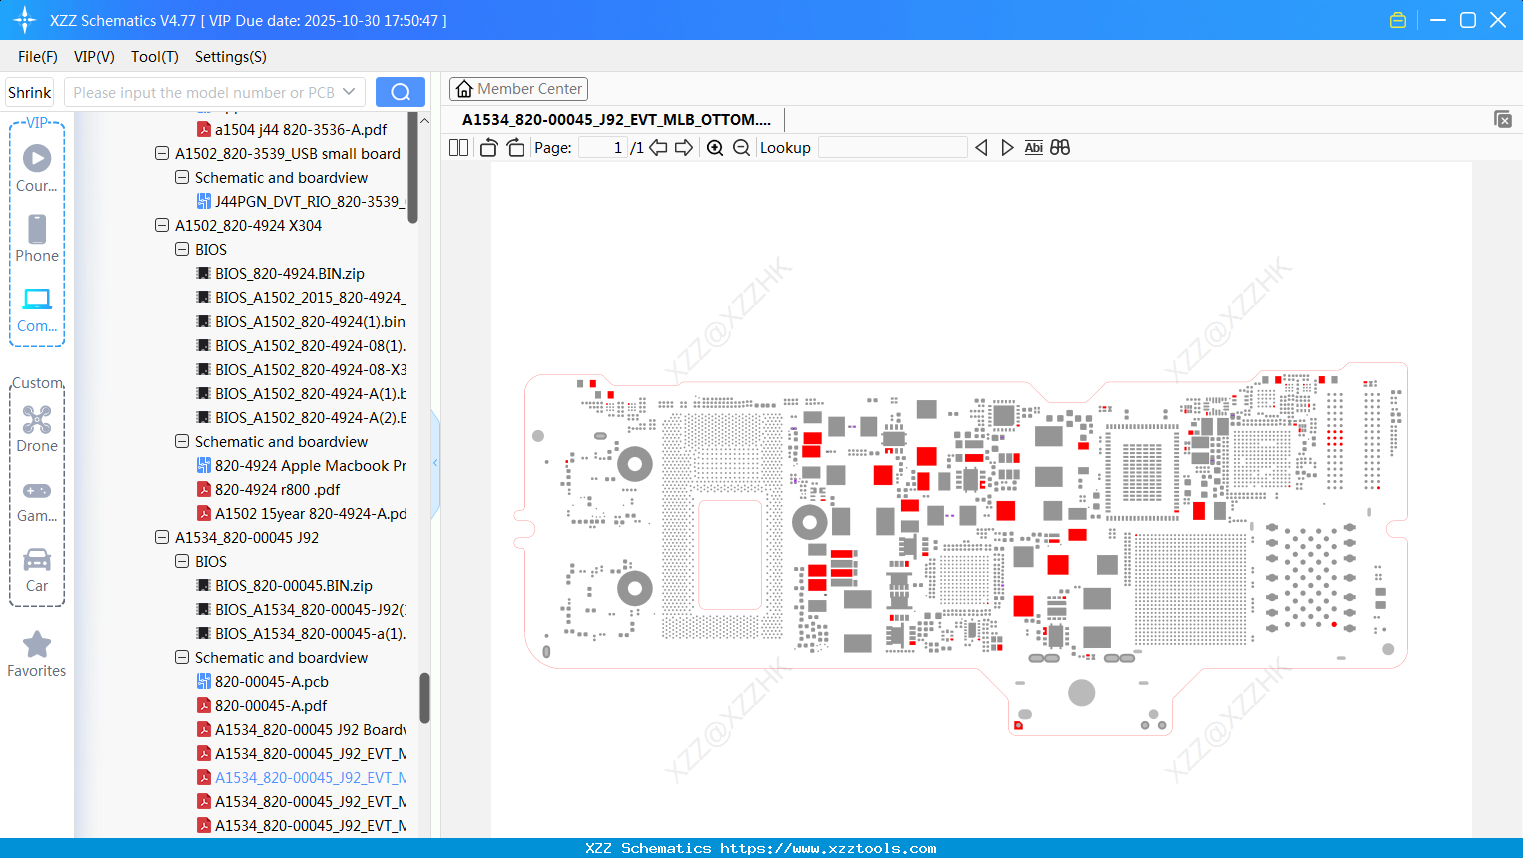
Task: Select the A1534_820-00045_J92_EVT_MLB_OTTOM tab
Action: 616,120
